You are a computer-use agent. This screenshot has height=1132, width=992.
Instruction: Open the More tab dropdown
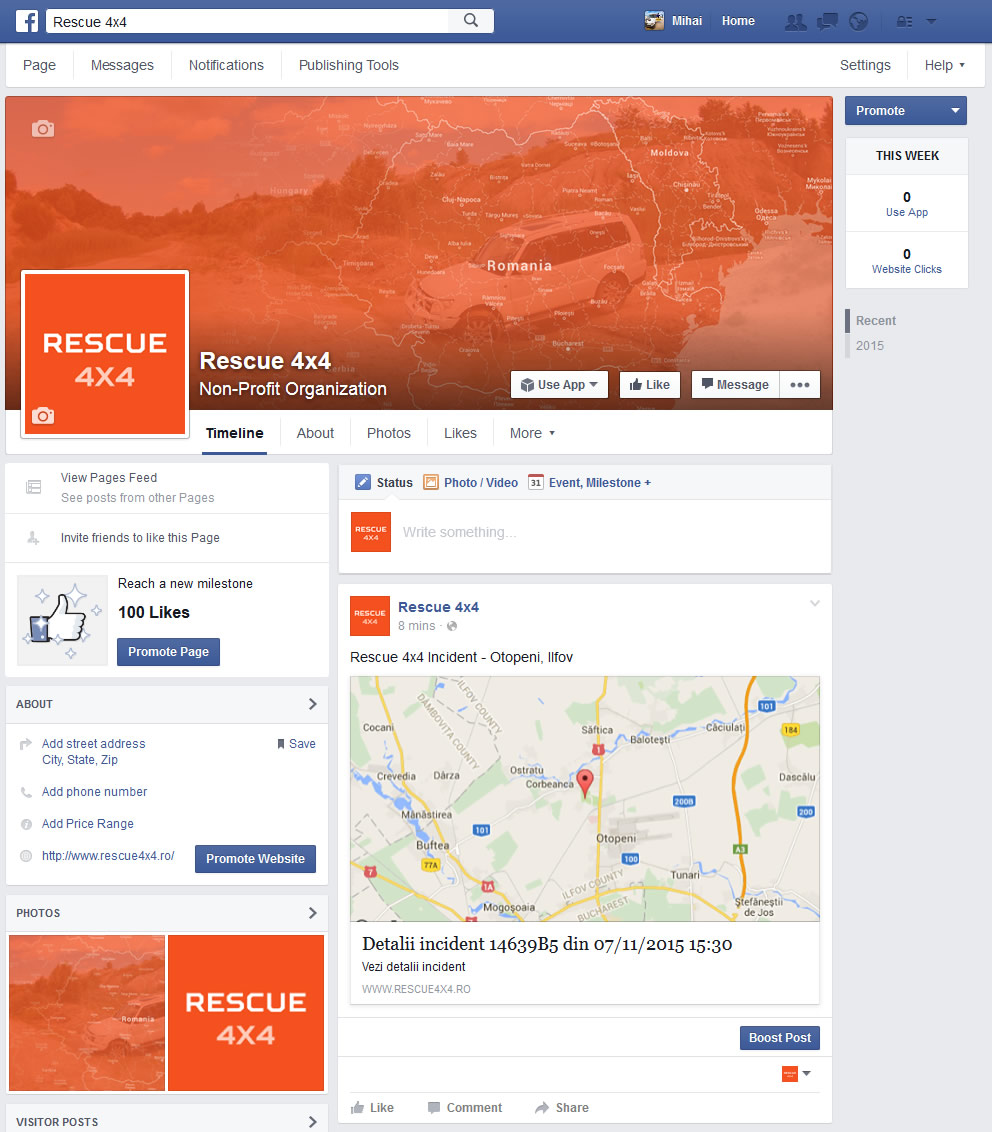coord(532,433)
